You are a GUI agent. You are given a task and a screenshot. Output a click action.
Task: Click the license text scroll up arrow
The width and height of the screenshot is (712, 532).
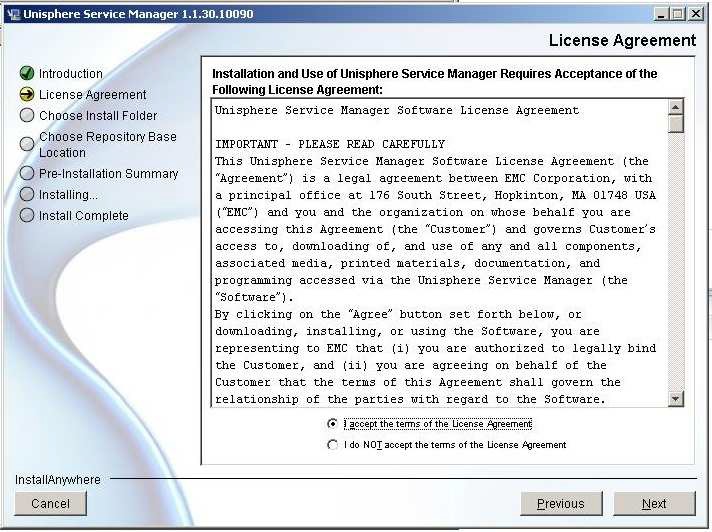[675, 108]
